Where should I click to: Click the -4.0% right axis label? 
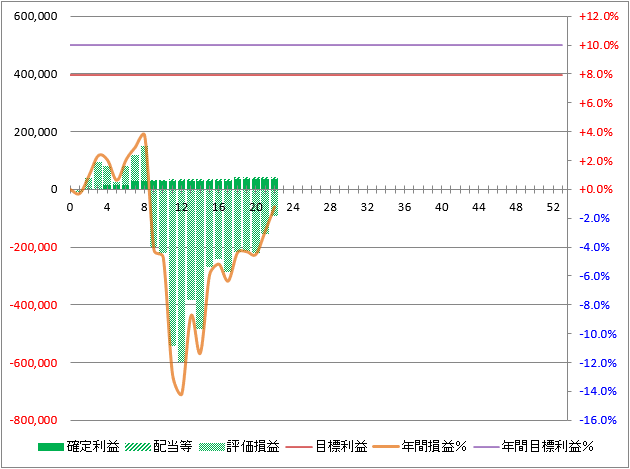point(594,247)
